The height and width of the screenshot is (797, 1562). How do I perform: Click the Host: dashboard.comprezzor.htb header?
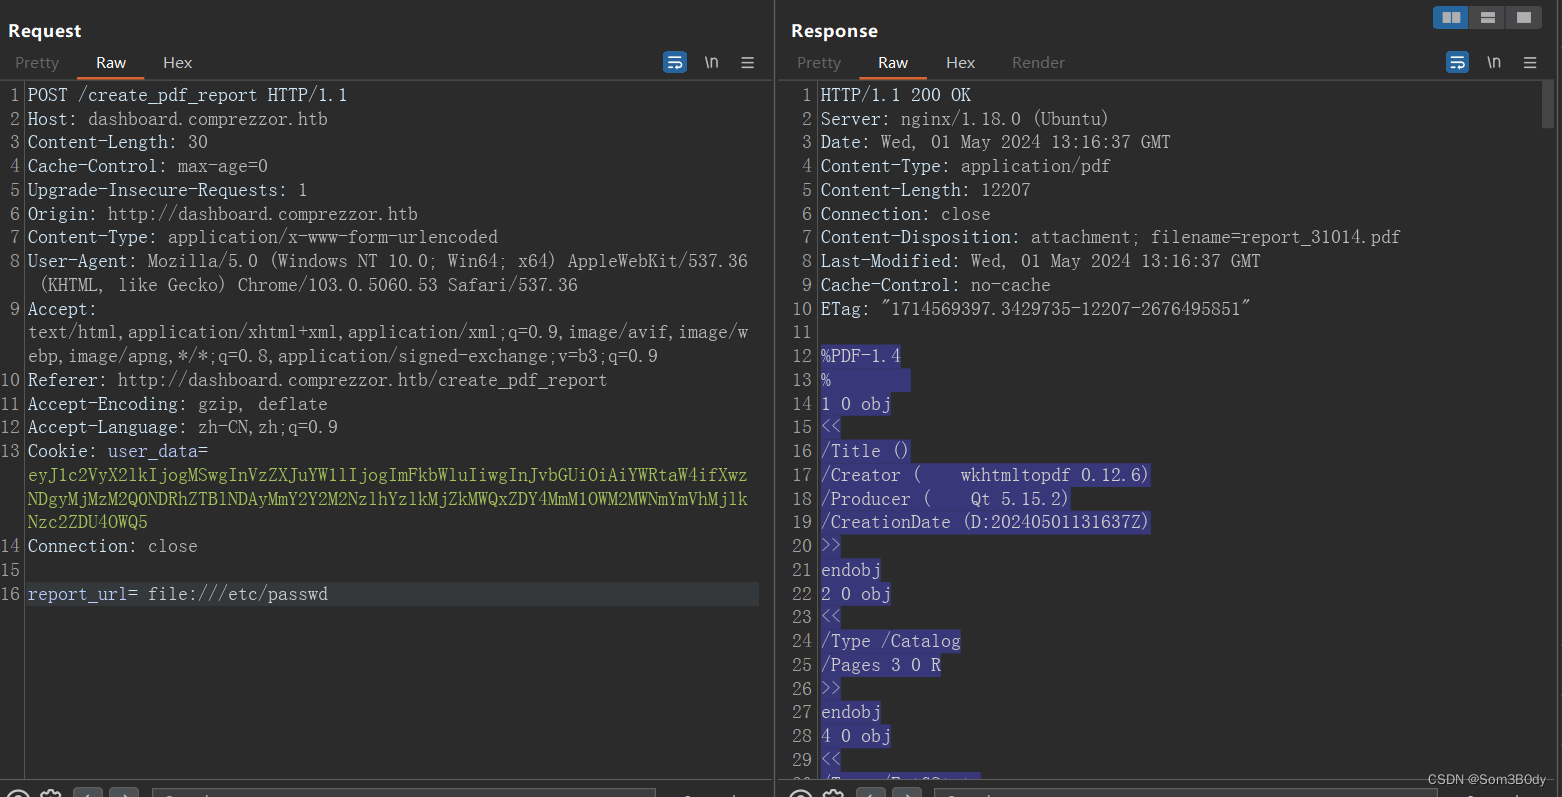tap(177, 119)
